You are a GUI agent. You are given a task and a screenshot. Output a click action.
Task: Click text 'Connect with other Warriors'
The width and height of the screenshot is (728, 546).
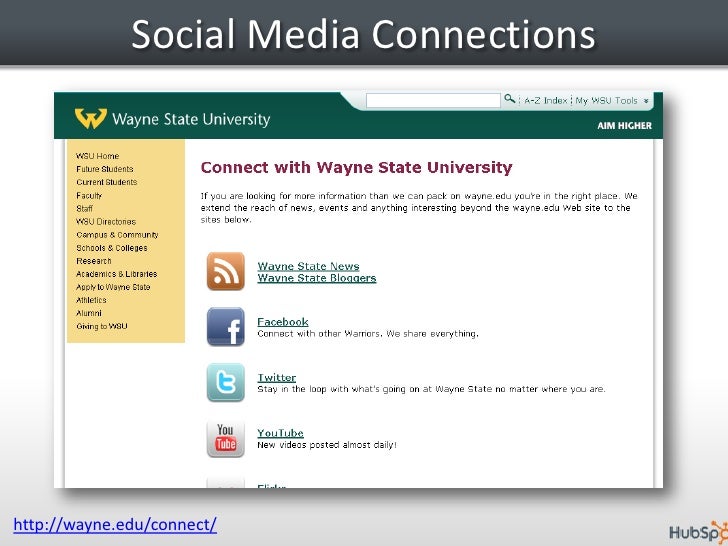318,333
